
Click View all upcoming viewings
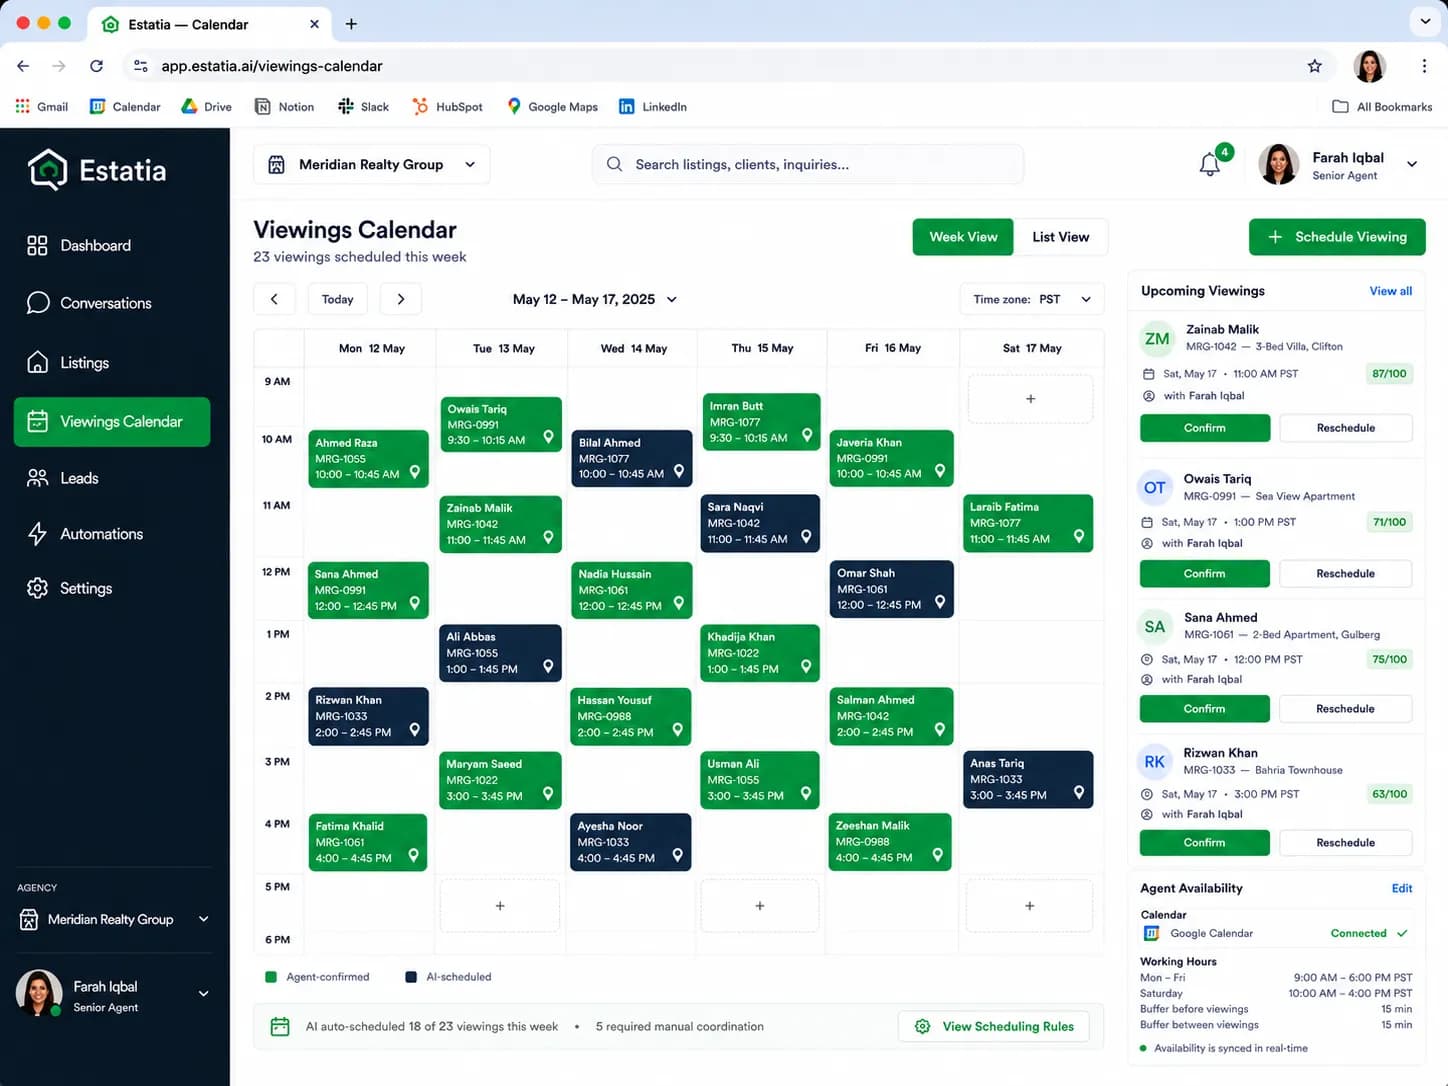[x=1391, y=291]
